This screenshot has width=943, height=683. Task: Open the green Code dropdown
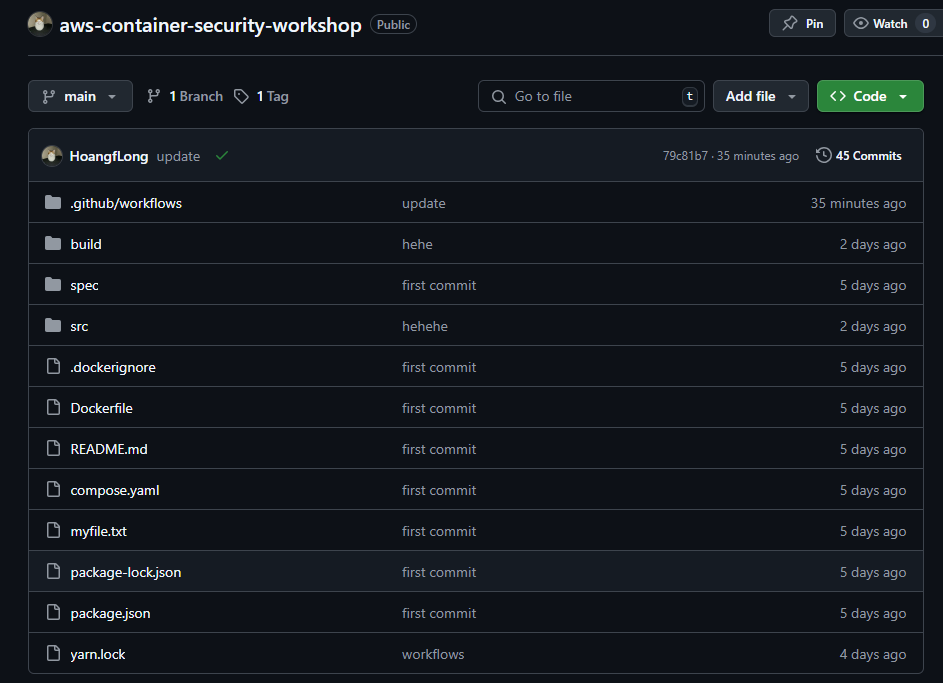869,96
